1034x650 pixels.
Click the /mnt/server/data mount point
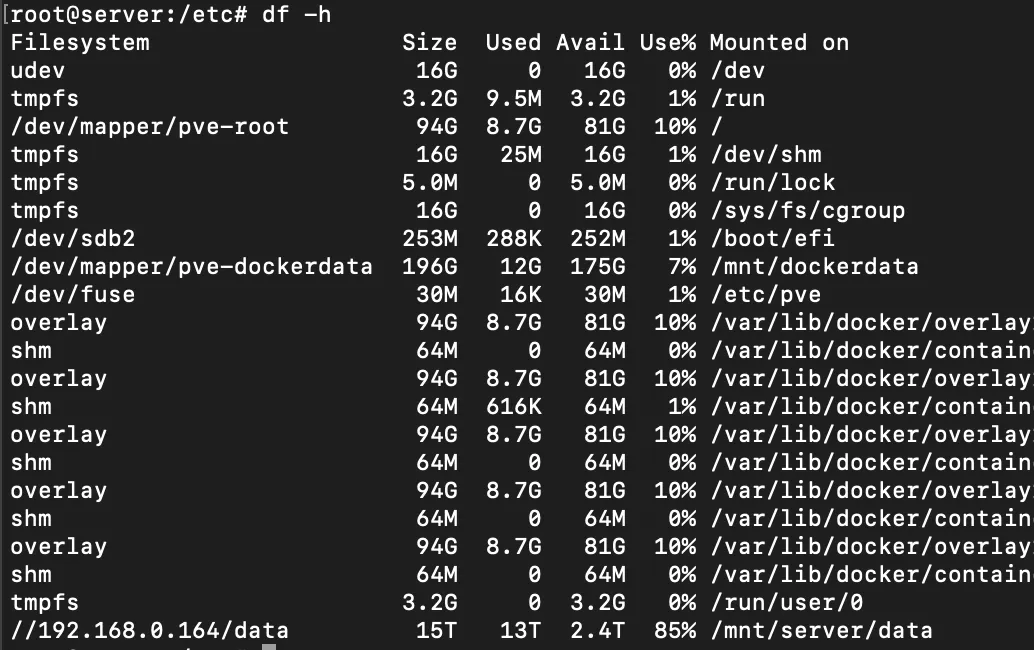(821, 631)
